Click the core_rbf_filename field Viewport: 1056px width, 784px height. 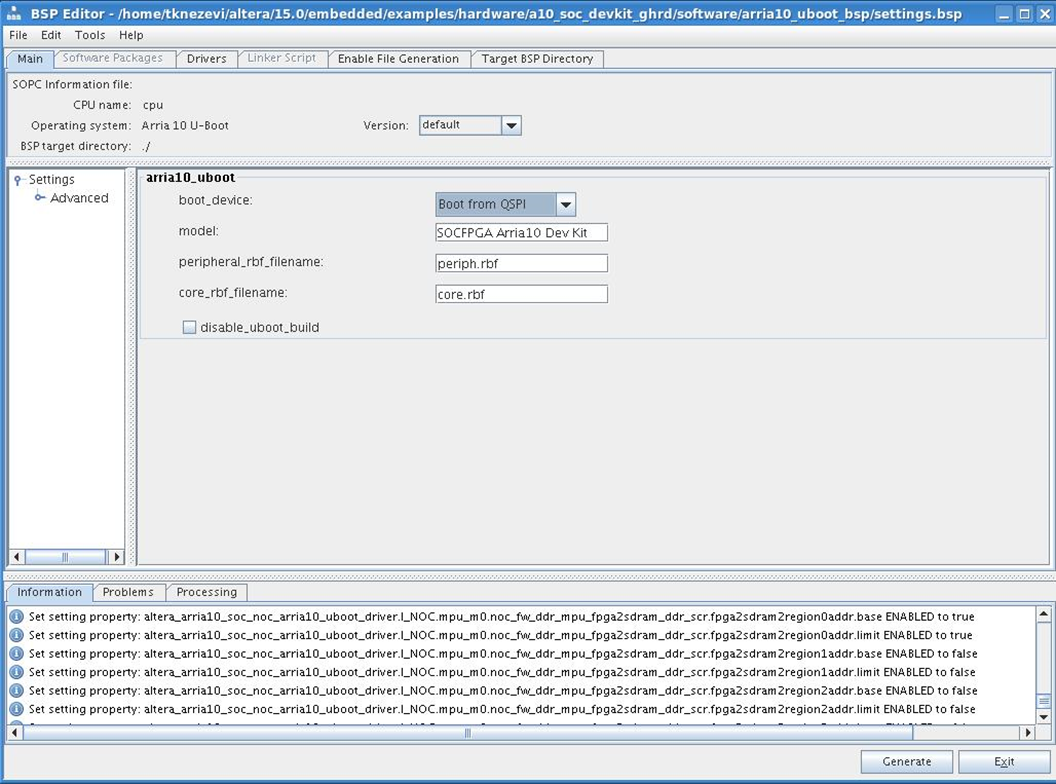(x=521, y=294)
